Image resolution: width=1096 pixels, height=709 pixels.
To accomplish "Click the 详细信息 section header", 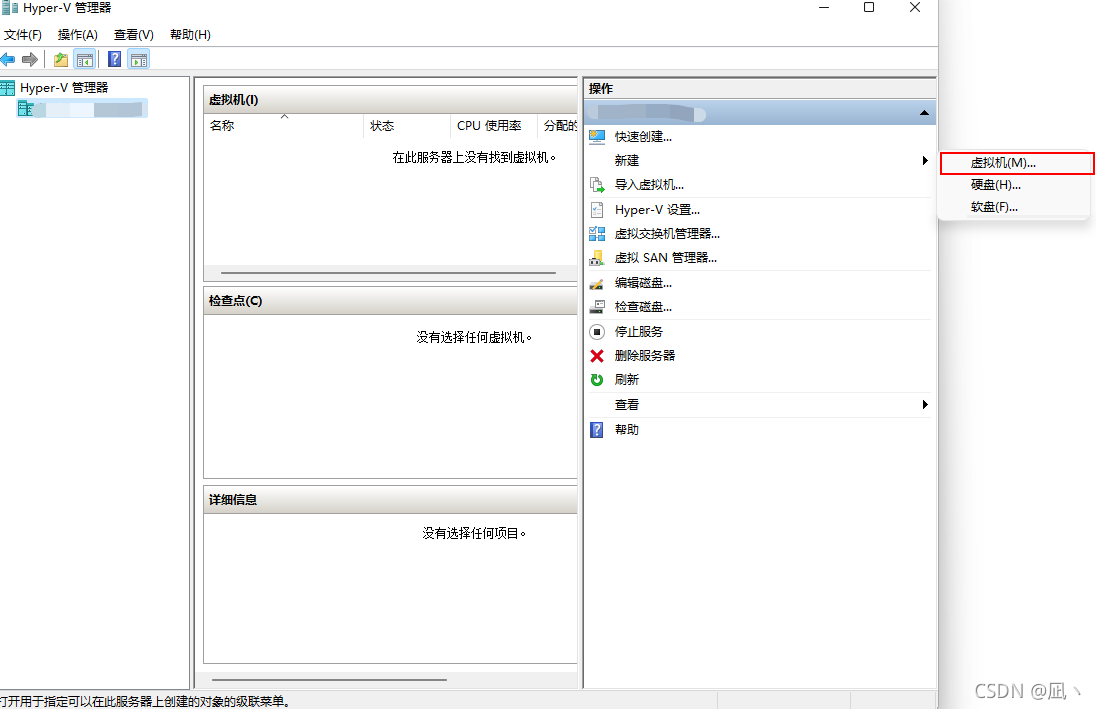I will click(390, 500).
